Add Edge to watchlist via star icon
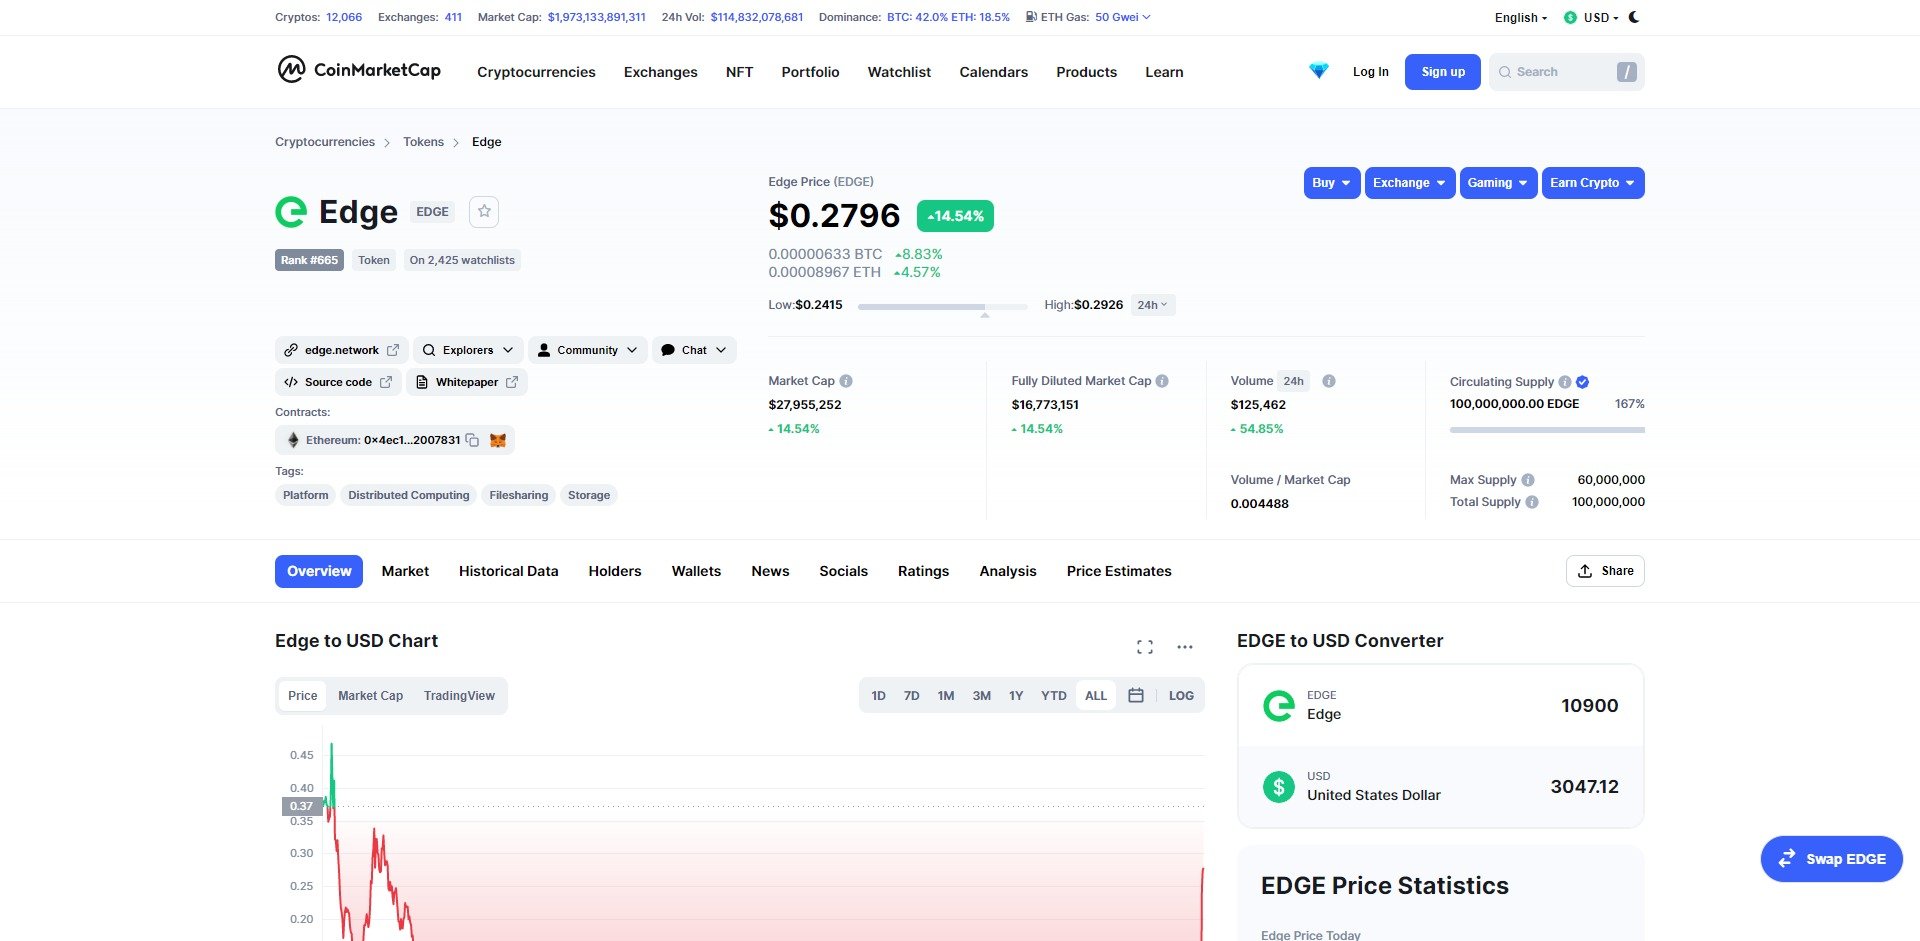 pyautogui.click(x=484, y=211)
